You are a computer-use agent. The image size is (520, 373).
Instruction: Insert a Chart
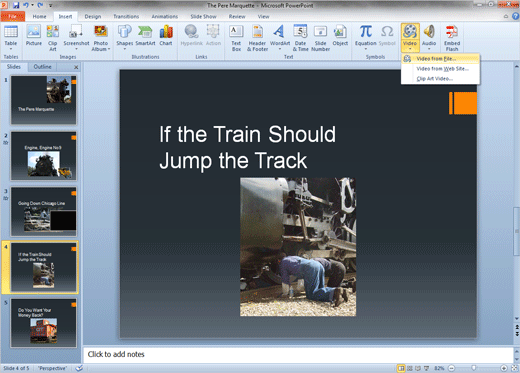166,36
